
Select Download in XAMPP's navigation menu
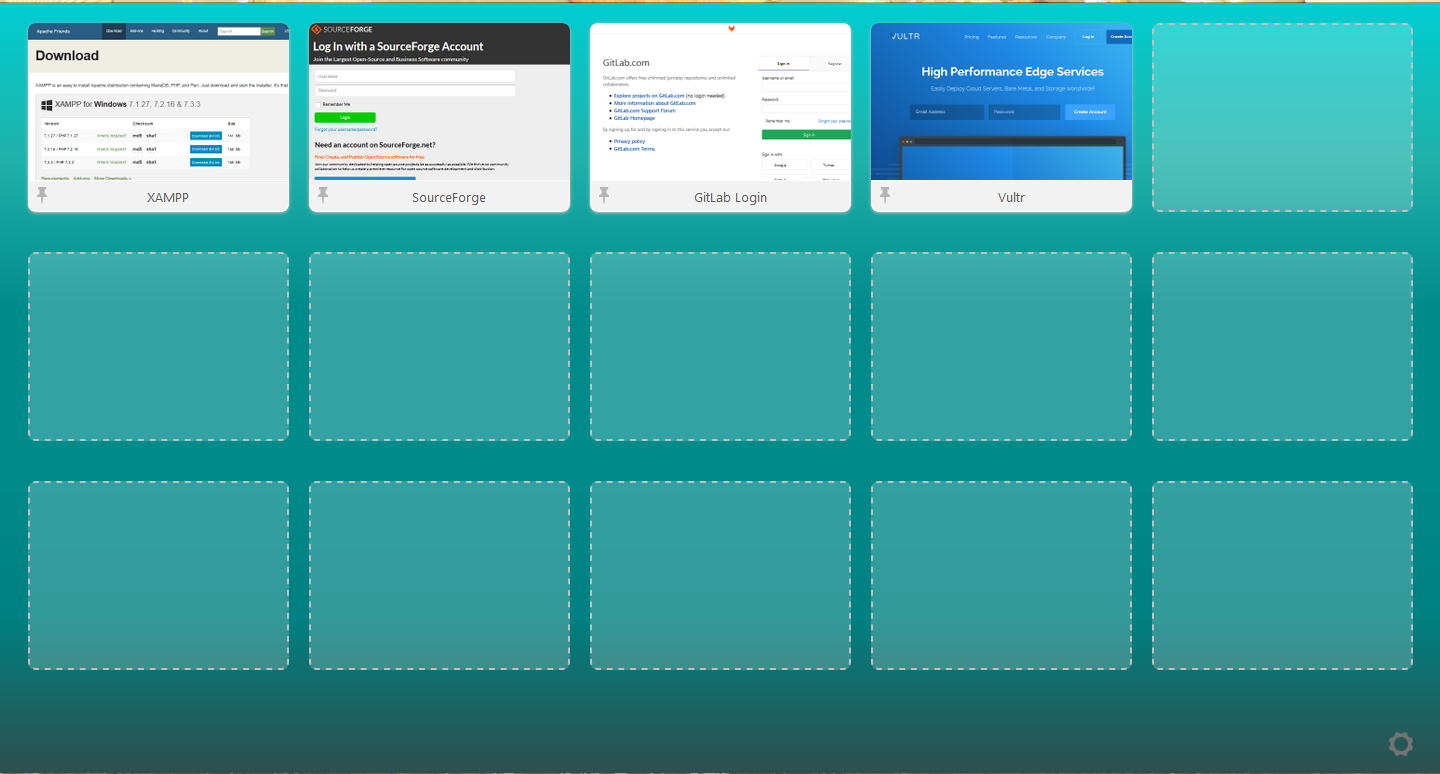pyautogui.click(x=114, y=31)
